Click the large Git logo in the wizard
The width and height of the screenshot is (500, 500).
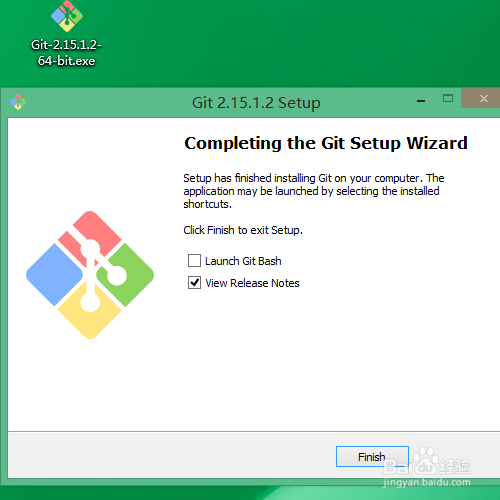(x=90, y=275)
